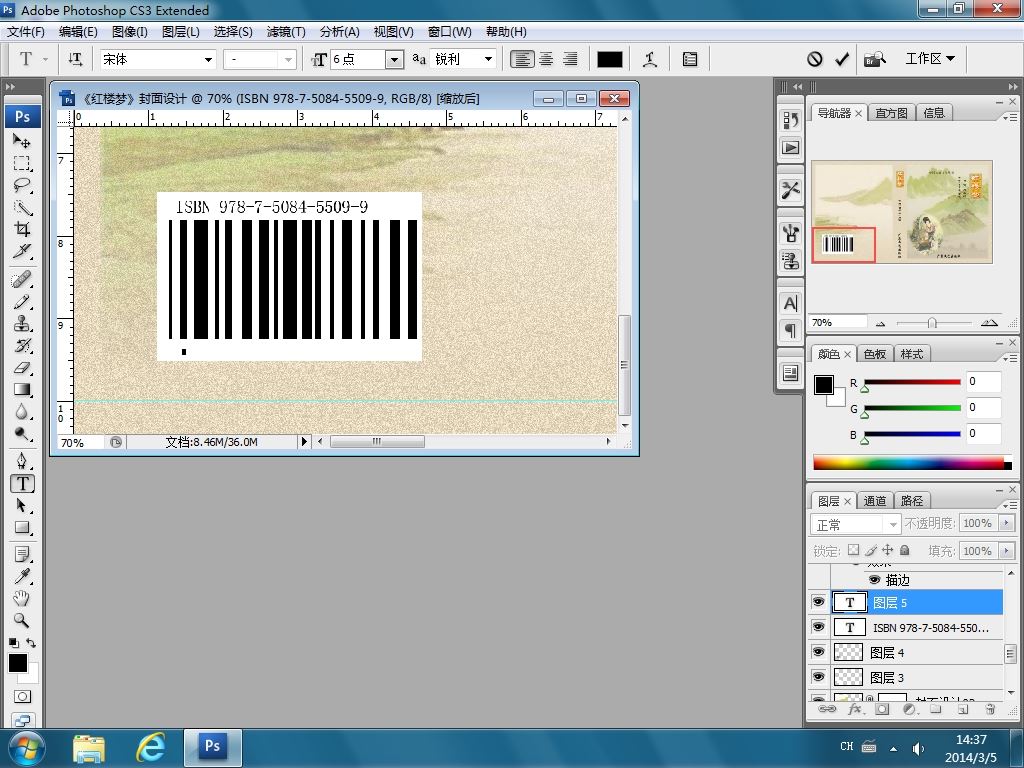Image resolution: width=1024 pixels, height=768 pixels.
Task: Hide layer 图层 4
Action: click(x=818, y=652)
